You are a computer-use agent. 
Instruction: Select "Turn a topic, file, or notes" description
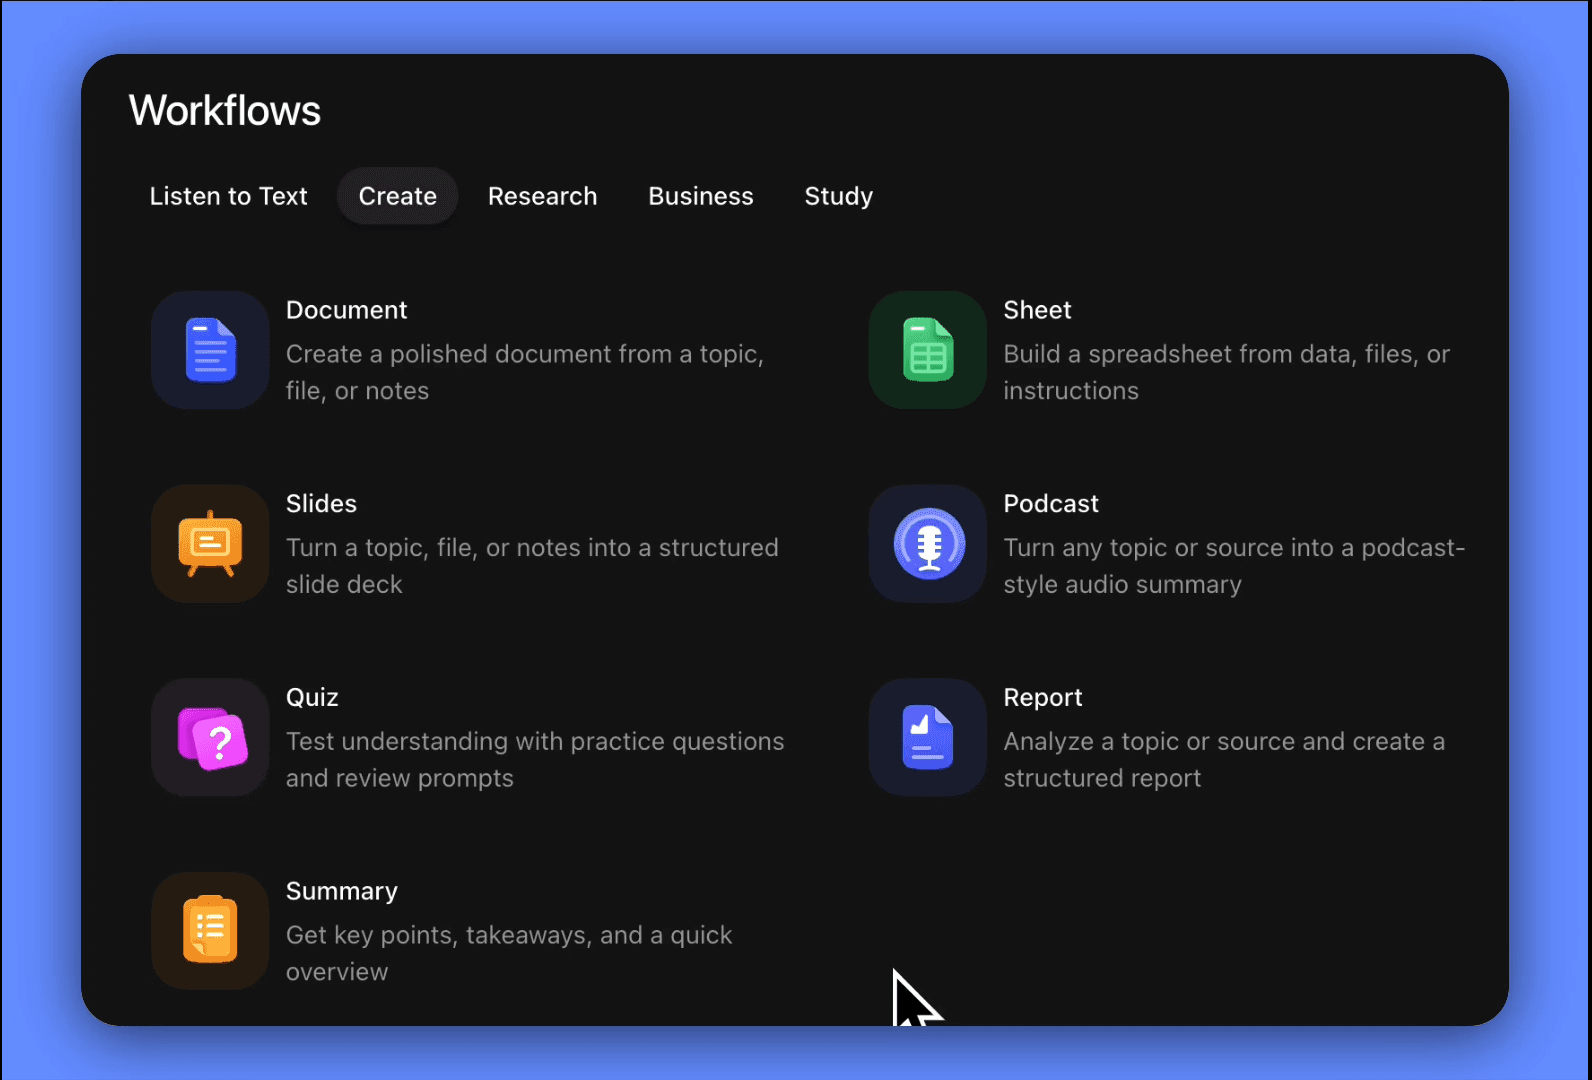tap(532, 566)
